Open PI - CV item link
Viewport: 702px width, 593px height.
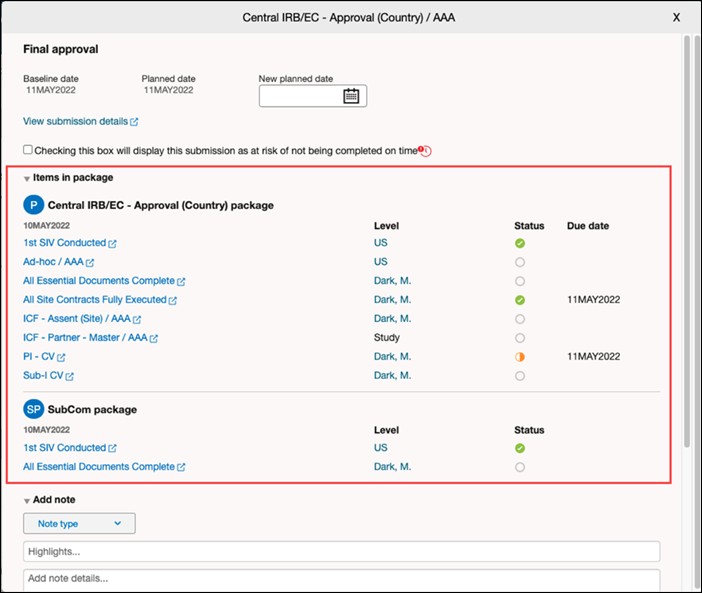[x=39, y=356]
